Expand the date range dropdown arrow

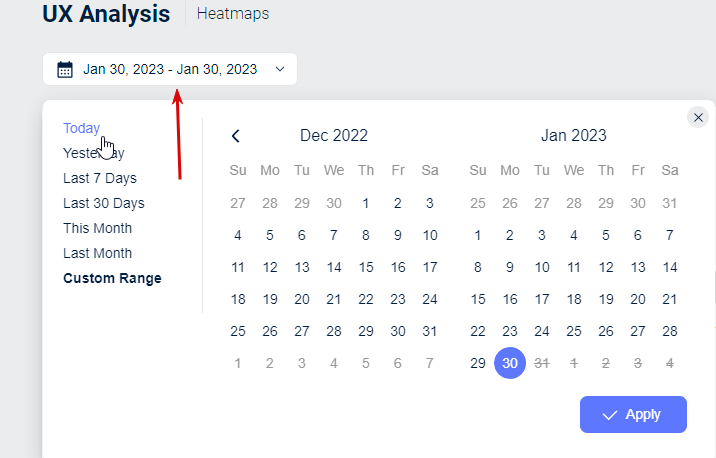coord(280,69)
